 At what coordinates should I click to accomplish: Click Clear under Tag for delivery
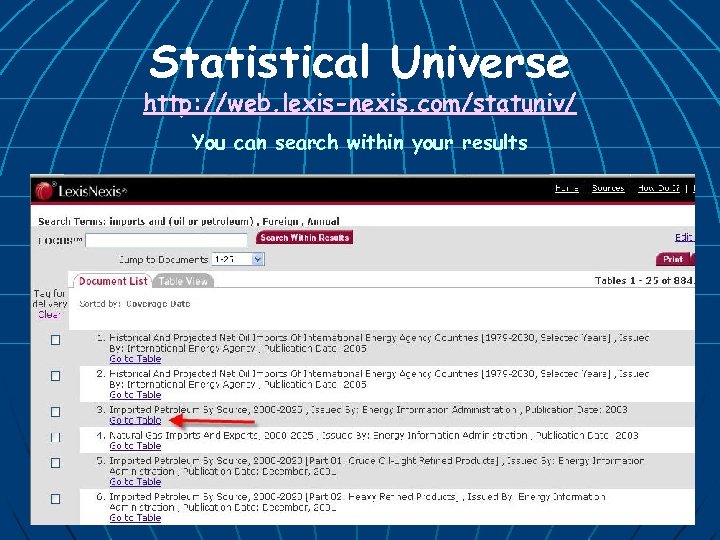tap(49, 315)
